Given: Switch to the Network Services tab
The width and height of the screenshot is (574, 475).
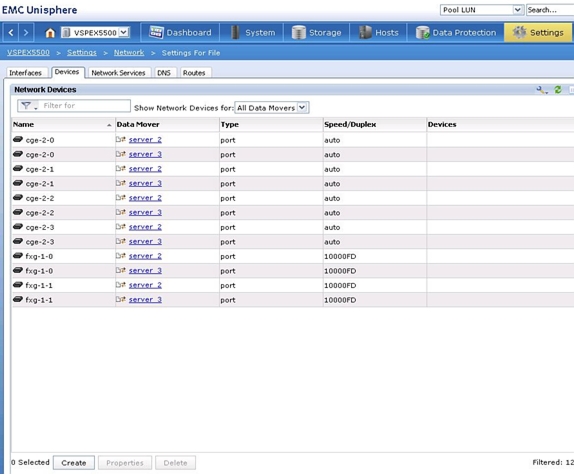Looking at the screenshot, I should 118,73.
